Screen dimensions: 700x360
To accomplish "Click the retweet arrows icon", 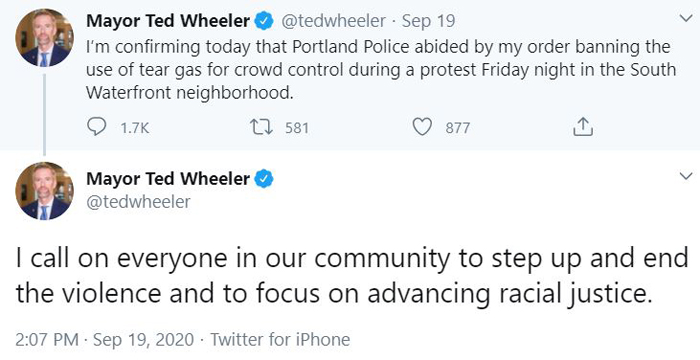I will coord(261,127).
